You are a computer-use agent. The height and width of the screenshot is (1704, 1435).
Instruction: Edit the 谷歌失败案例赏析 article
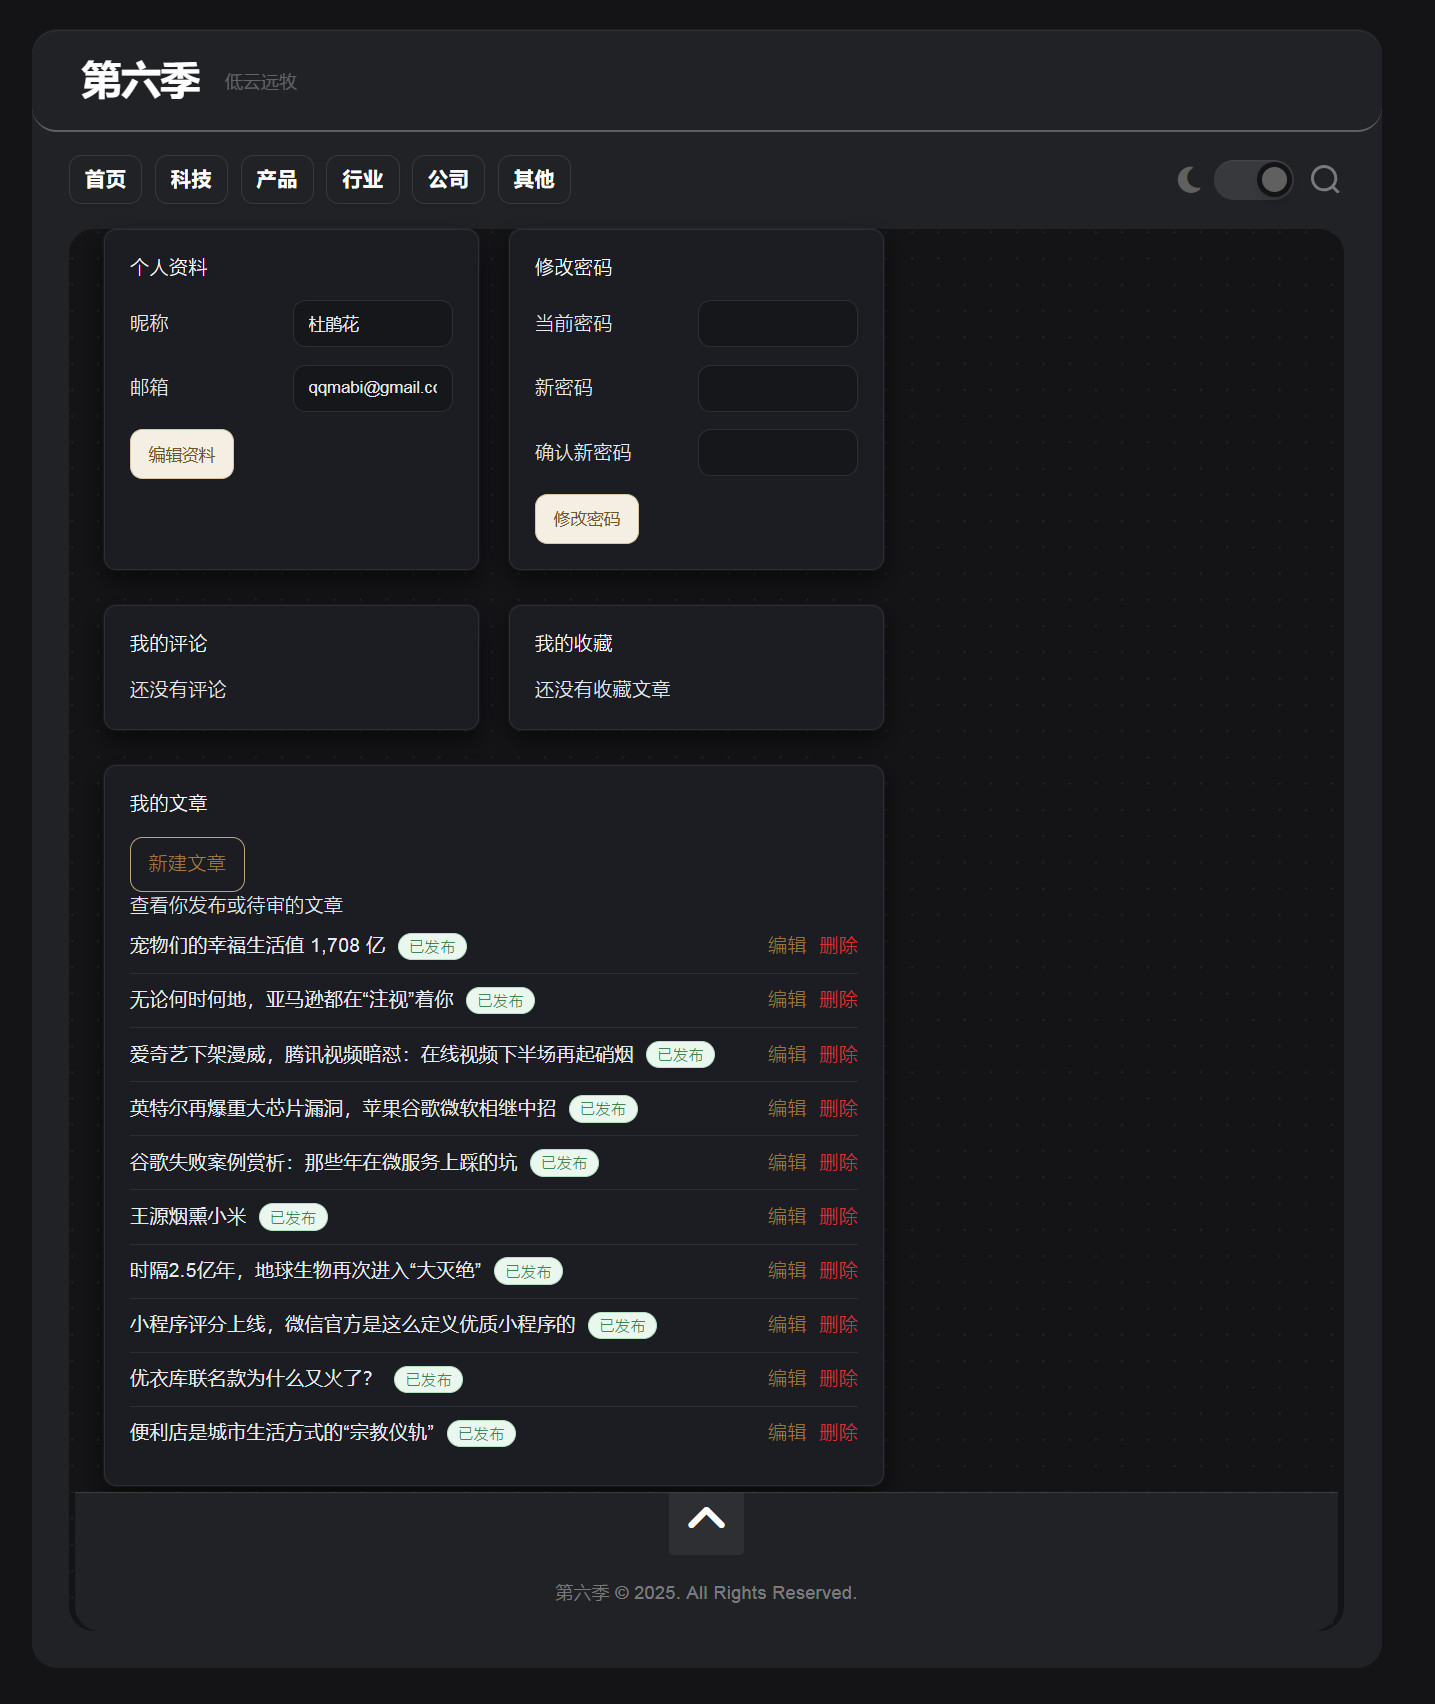pos(787,1162)
